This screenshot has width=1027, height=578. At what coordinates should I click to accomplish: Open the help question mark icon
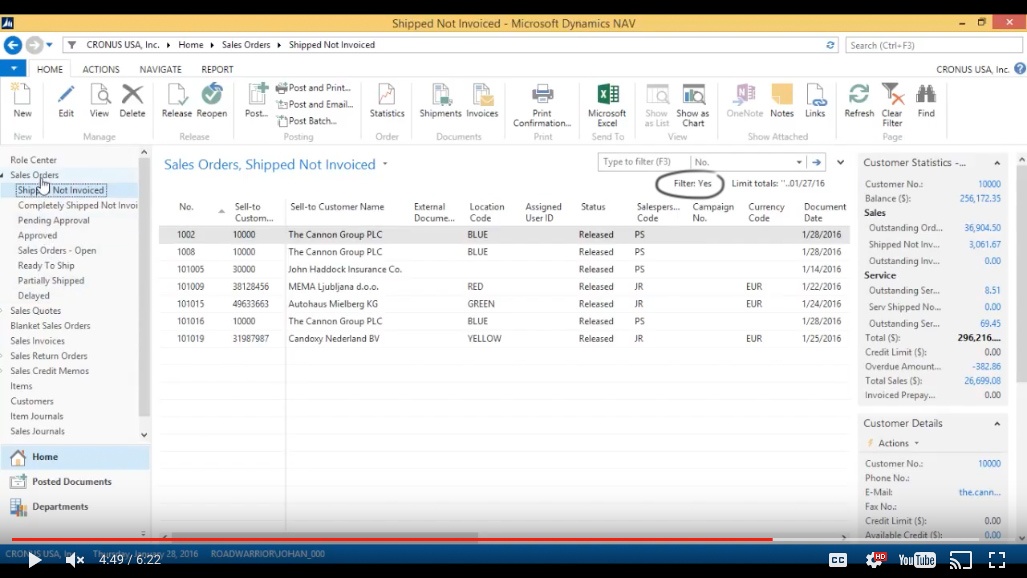coord(1020,69)
